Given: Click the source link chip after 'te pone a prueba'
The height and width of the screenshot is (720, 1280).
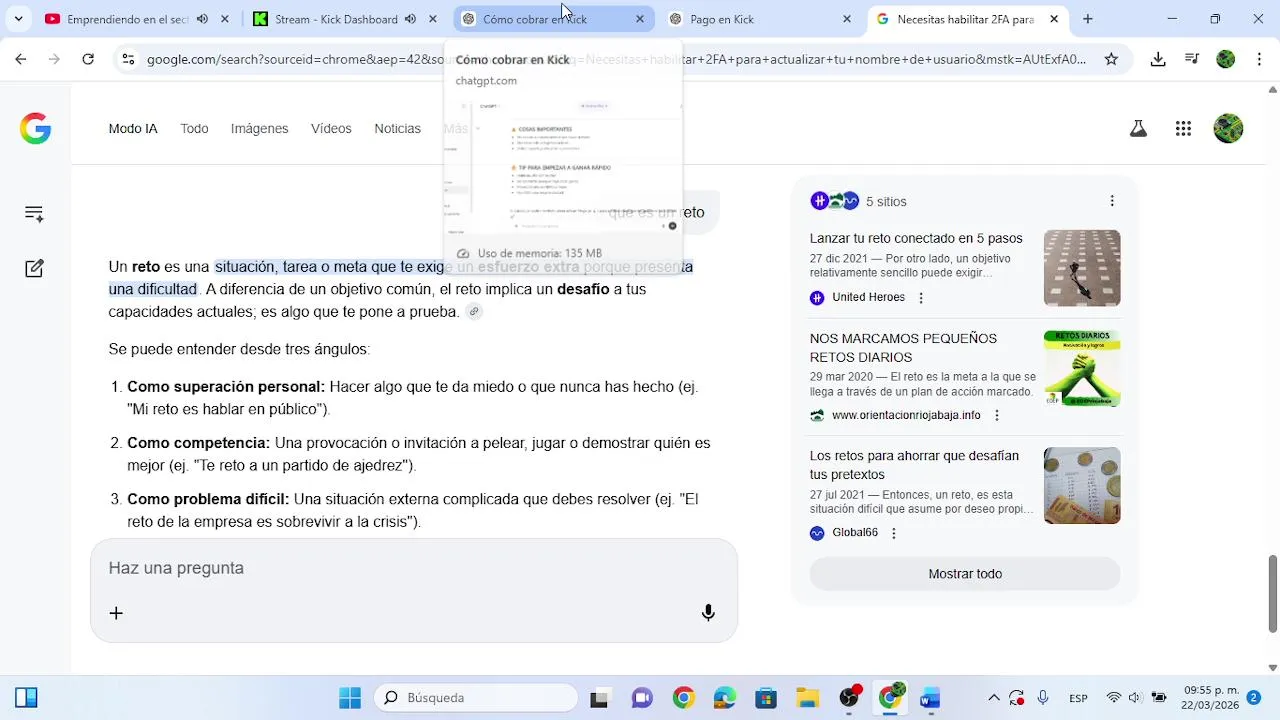Looking at the screenshot, I should [474, 312].
